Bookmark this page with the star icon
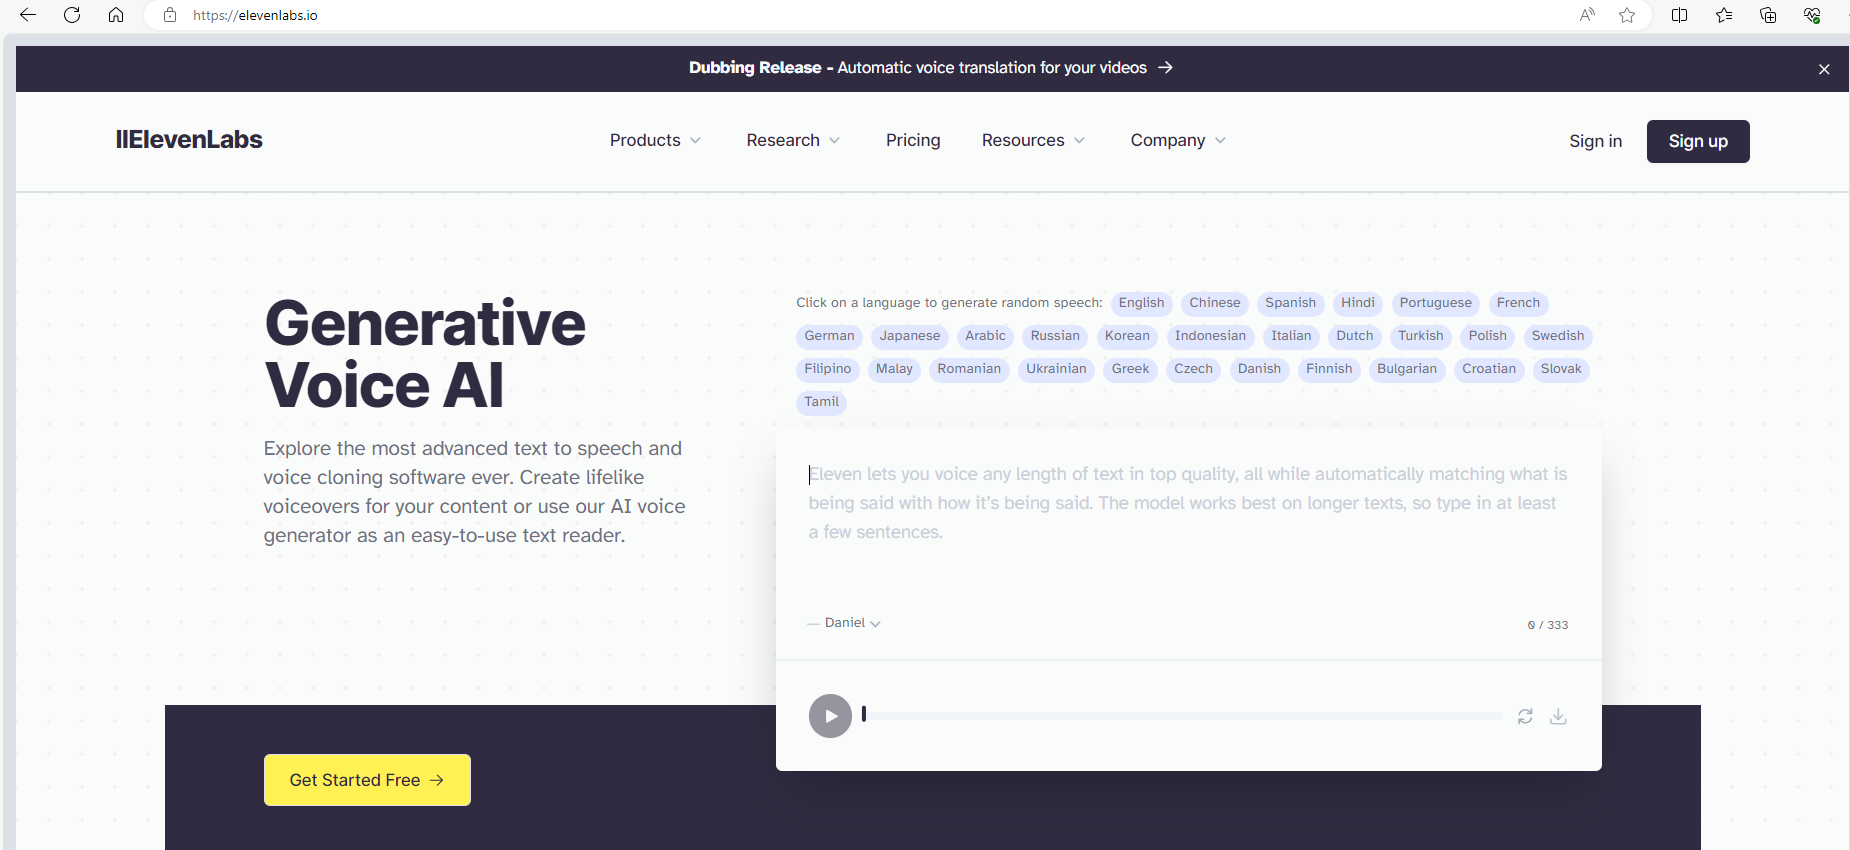The width and height of the screenshot is (1850, 850). pyautogui.click(x=1627, y=15)
